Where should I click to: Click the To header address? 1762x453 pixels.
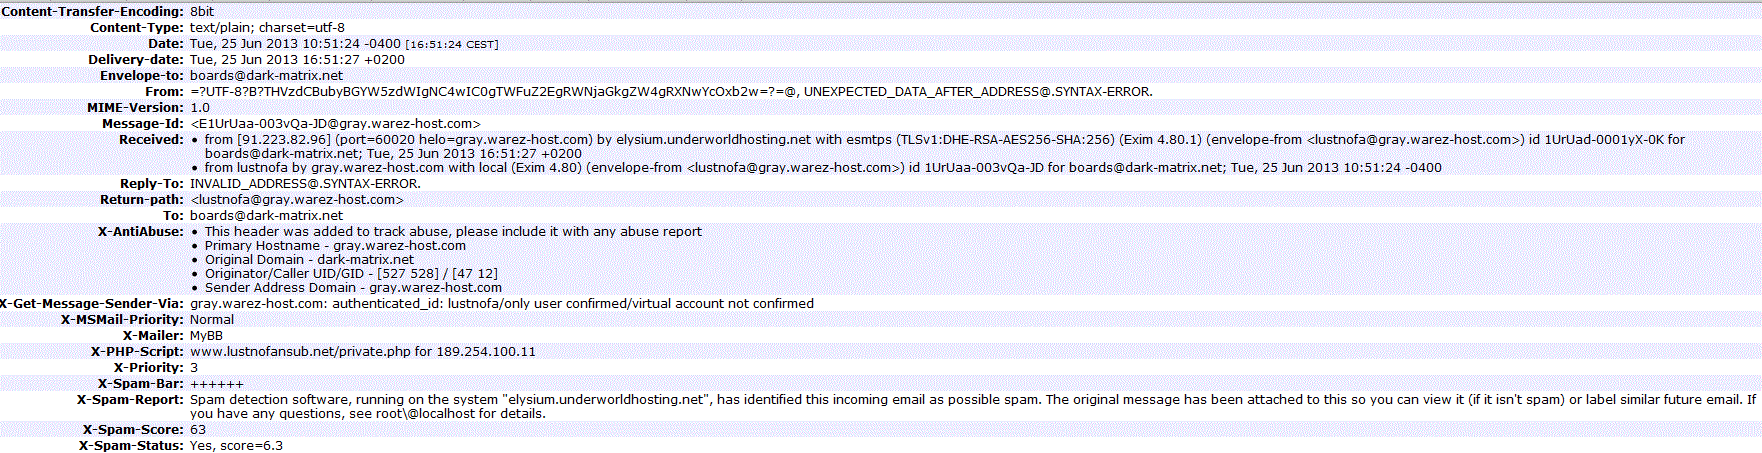(266, 216)
